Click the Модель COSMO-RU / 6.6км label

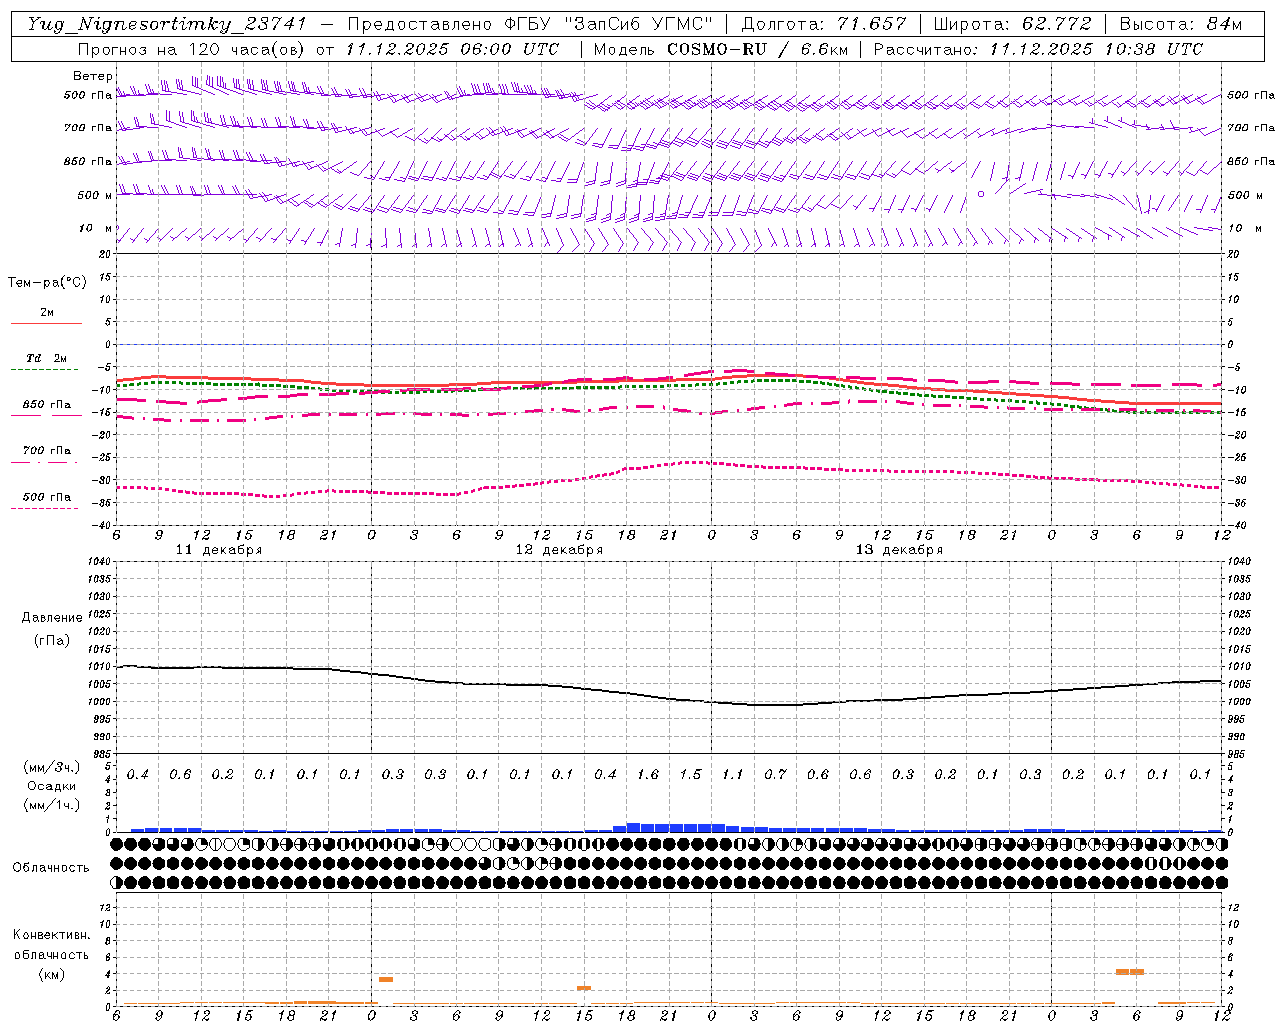(x=721, y=49)
